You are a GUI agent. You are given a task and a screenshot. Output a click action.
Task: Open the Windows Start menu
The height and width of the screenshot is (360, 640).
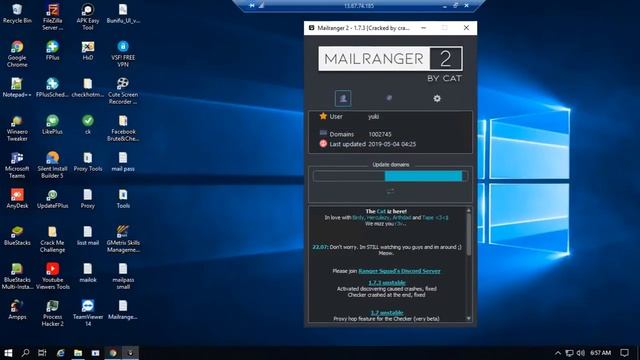(x=8, y=353)
